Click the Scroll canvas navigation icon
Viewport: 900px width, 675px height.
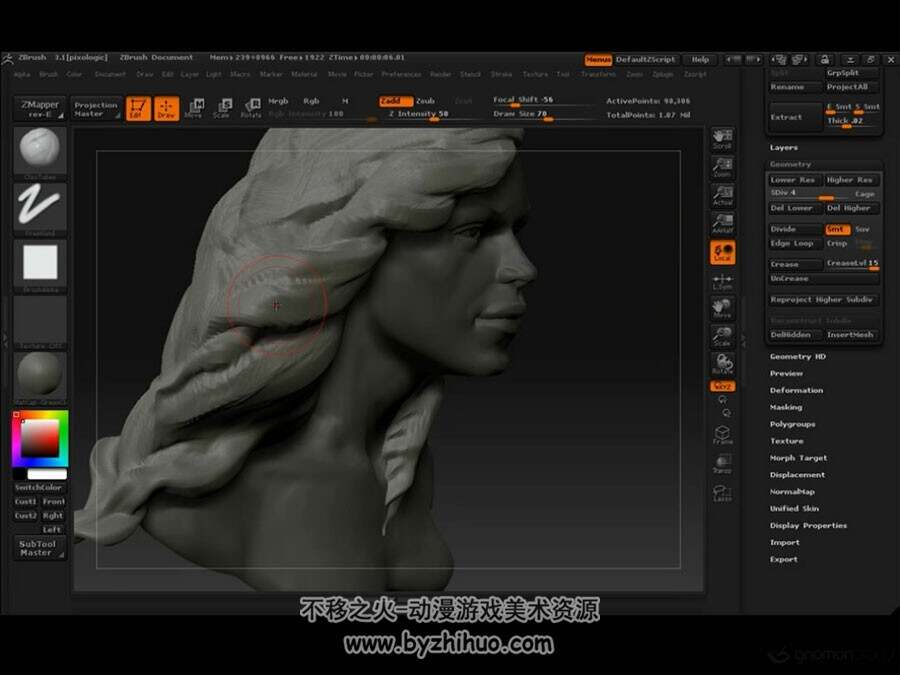point(723,138)
